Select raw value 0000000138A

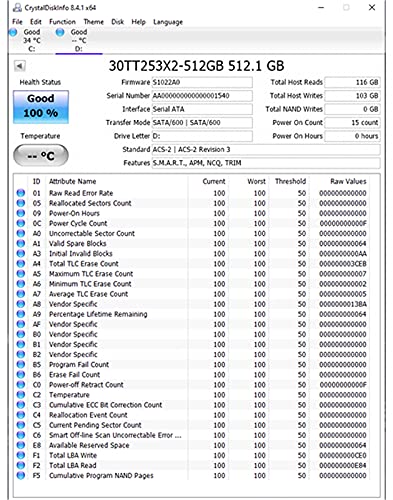tap(343, 304)
